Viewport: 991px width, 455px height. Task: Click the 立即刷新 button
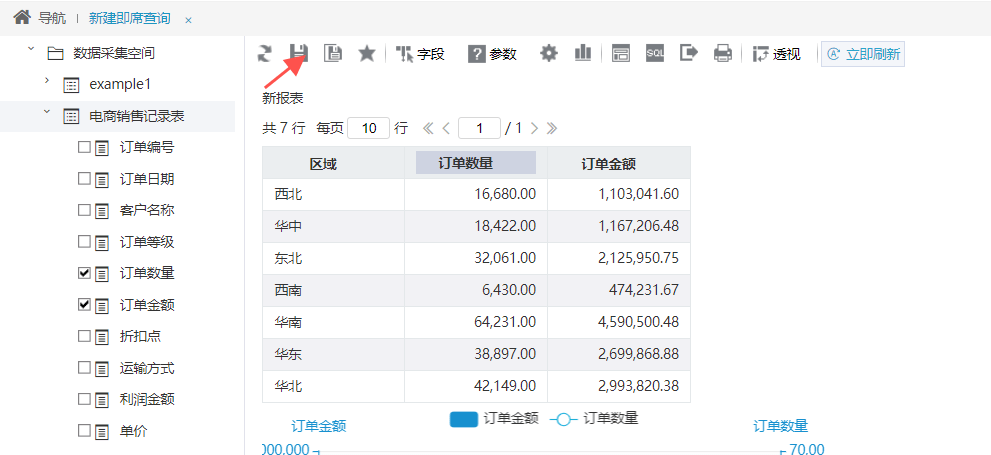pyautogui.click(x=863, y=54)
